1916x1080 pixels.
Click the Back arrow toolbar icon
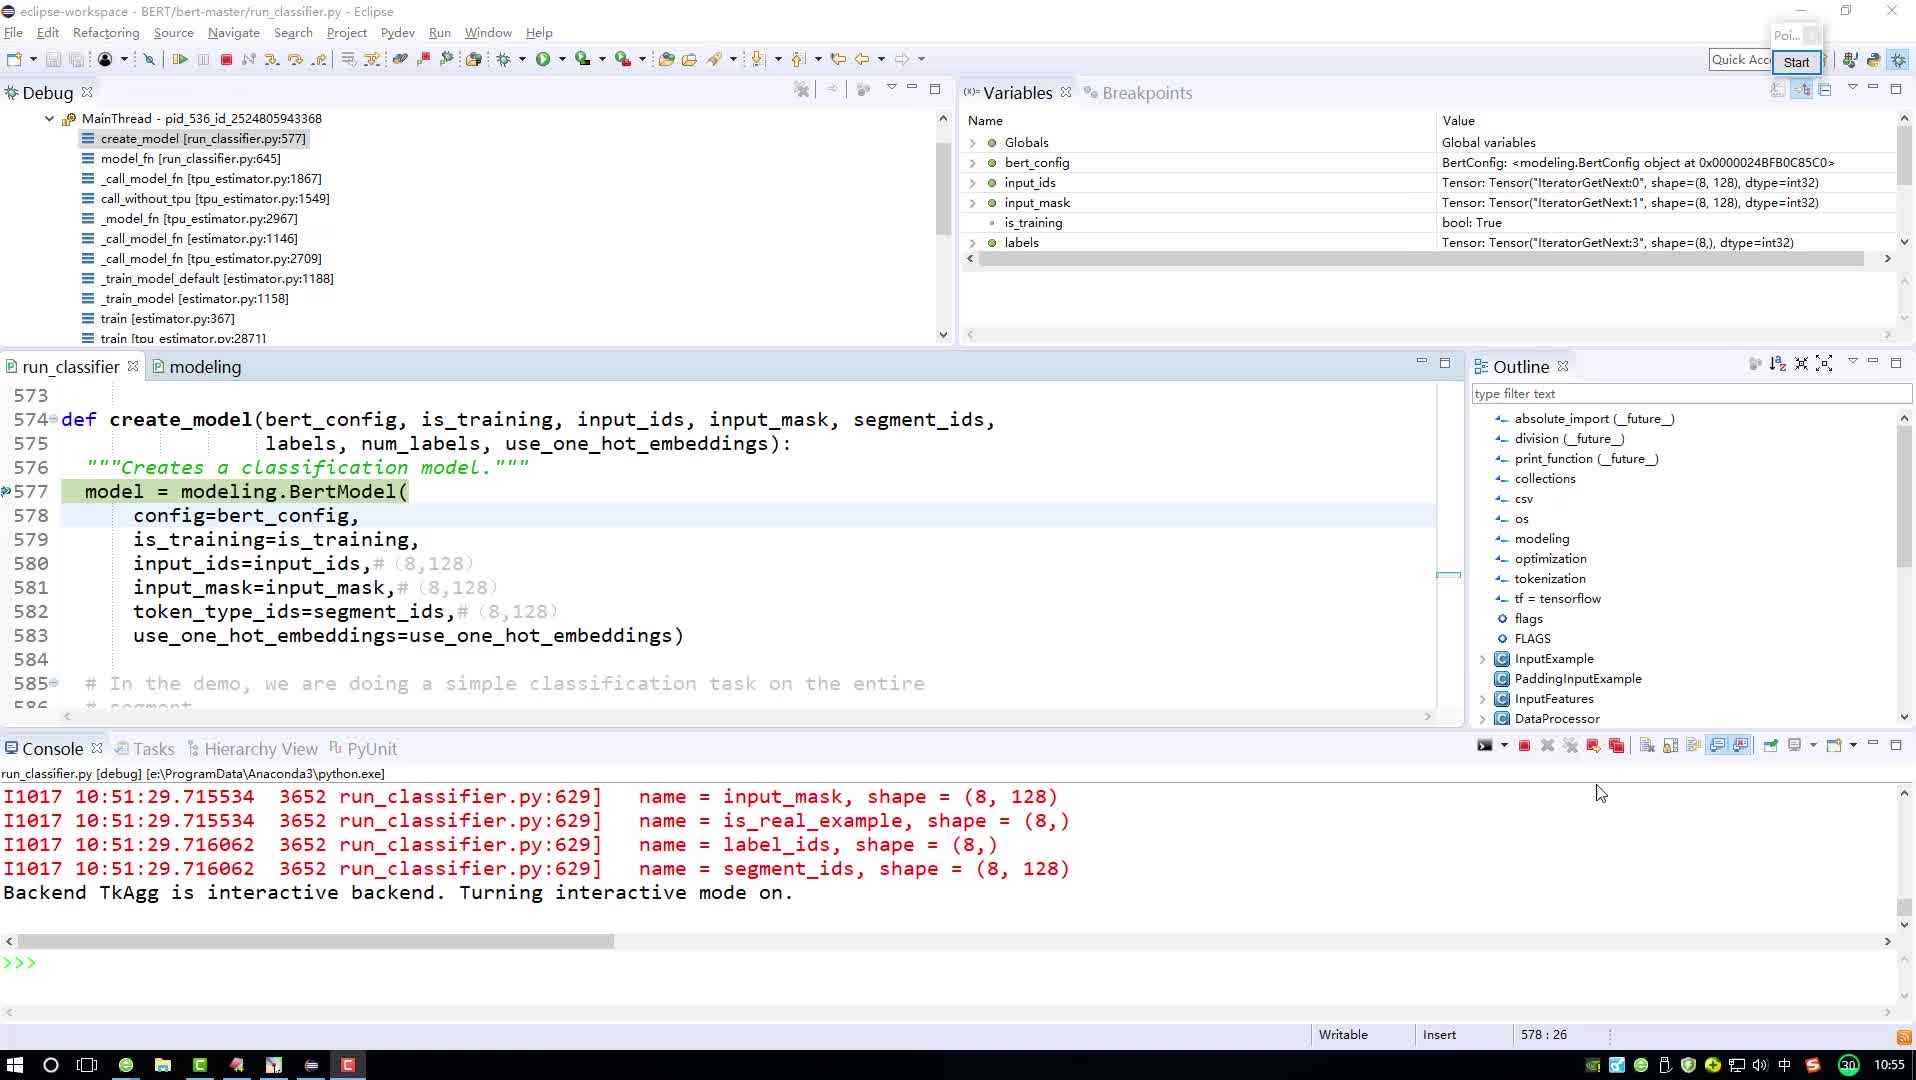click(862, 60)
